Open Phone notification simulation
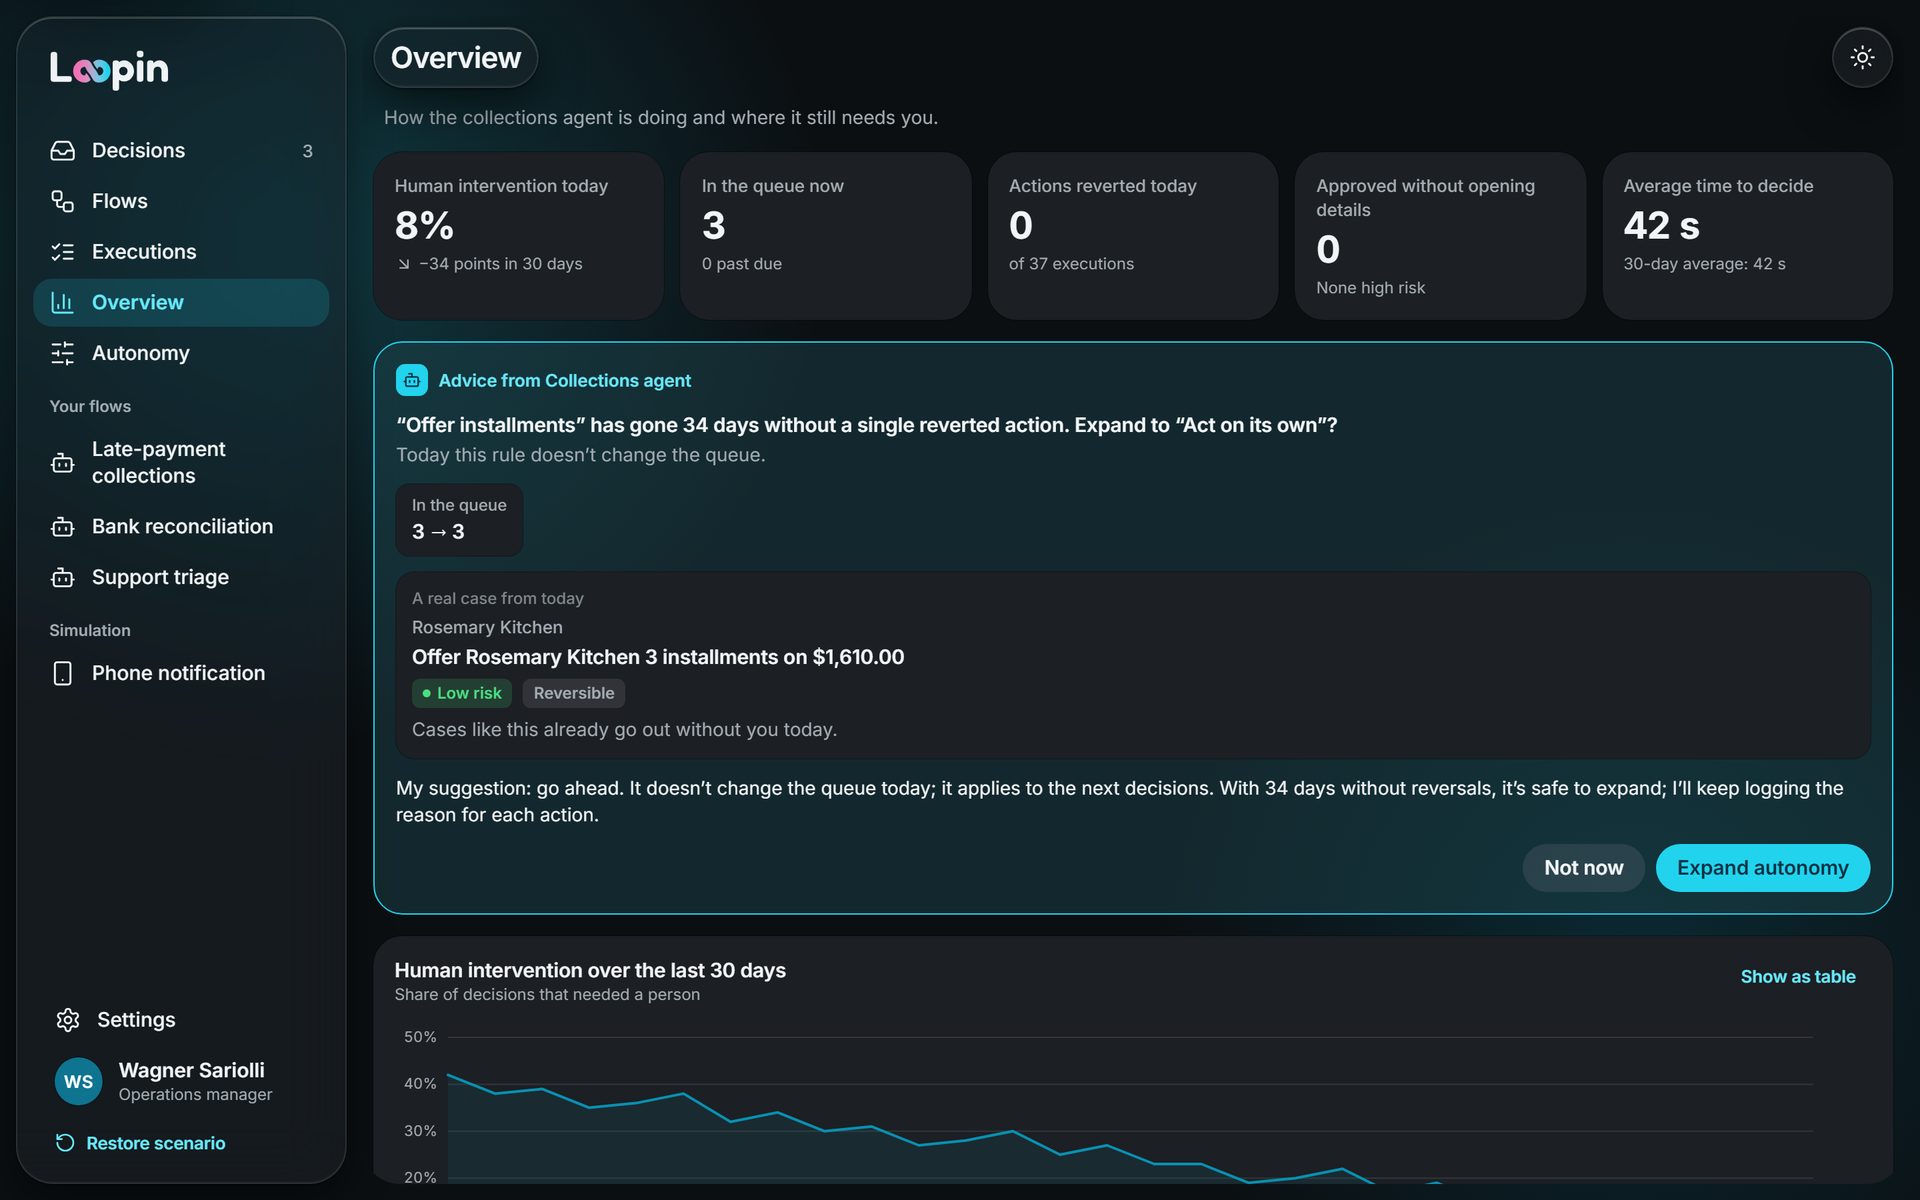The width and height of the screenshot is (1920, 1200). click(181, 673)
